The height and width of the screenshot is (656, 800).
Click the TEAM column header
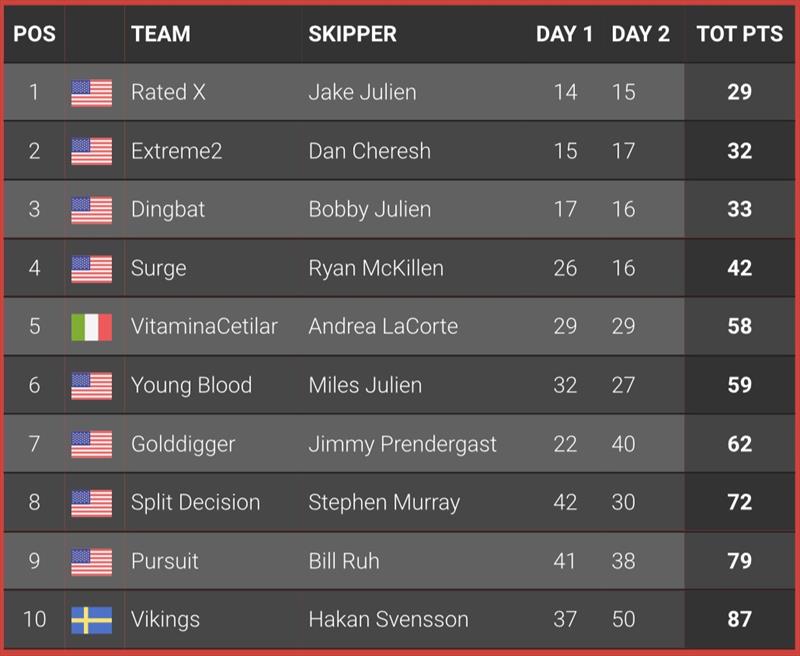click(161, 34)
